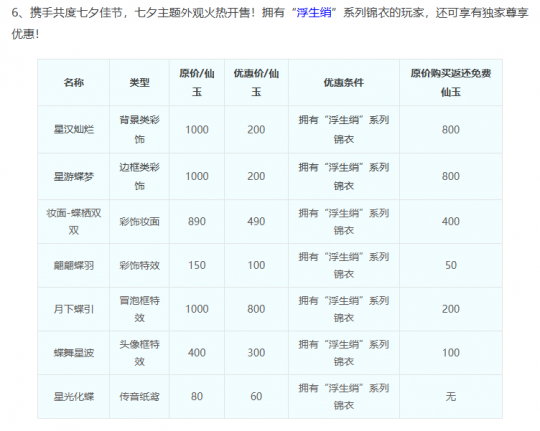The image size is (540, 431).
Task: Click the 150 original price cell
Action: [x=197, y=265]
